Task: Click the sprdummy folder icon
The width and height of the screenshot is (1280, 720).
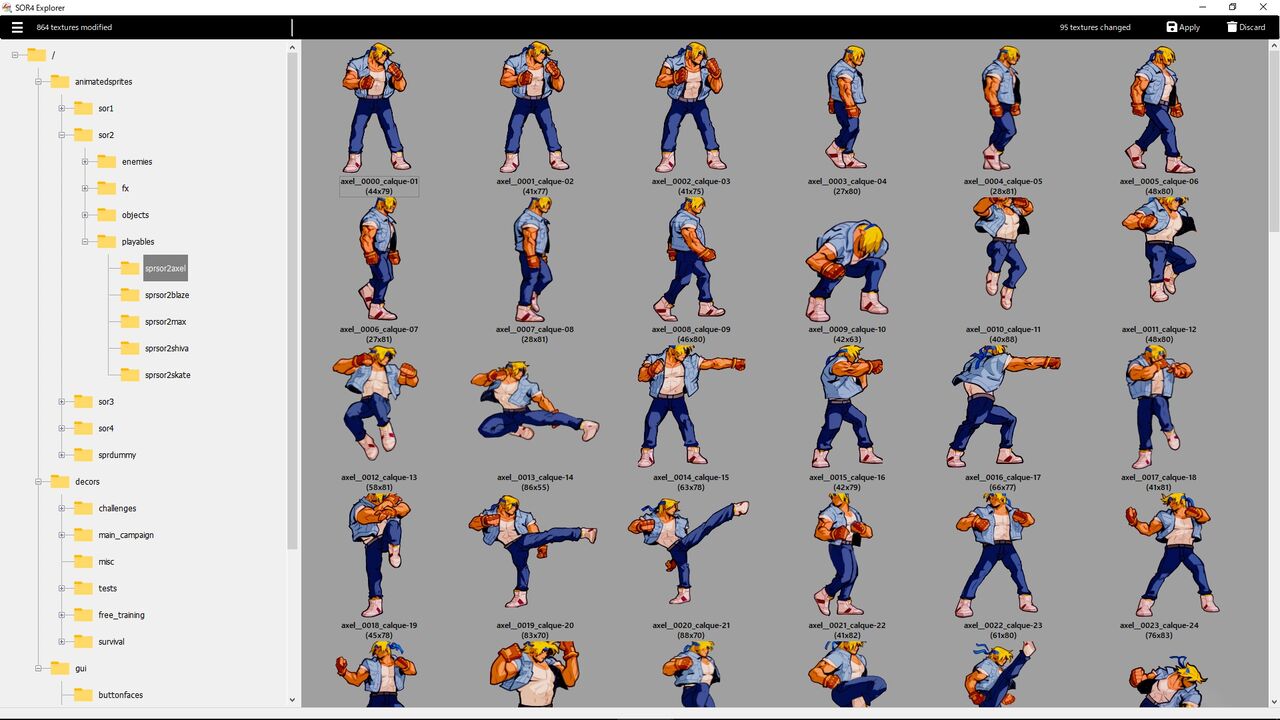Action: [83, 454]
